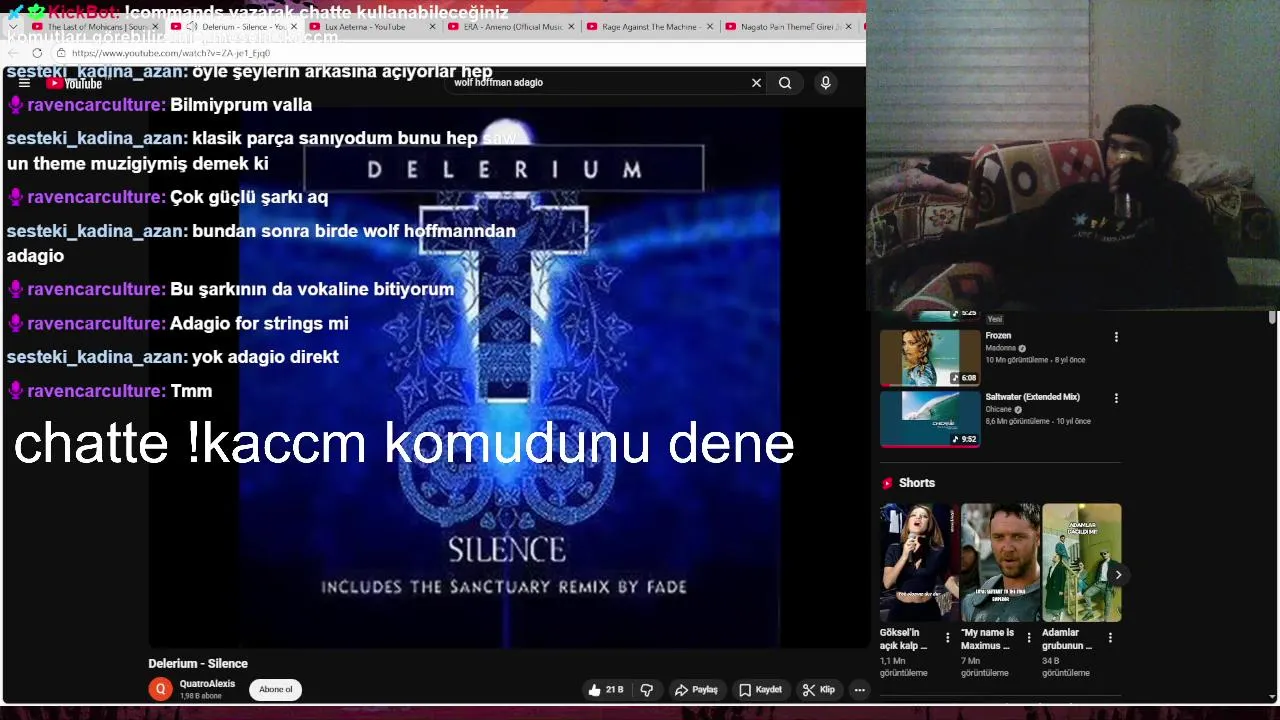
Task: Play the Adamlar grubunun short
Action: (1082, 563)
